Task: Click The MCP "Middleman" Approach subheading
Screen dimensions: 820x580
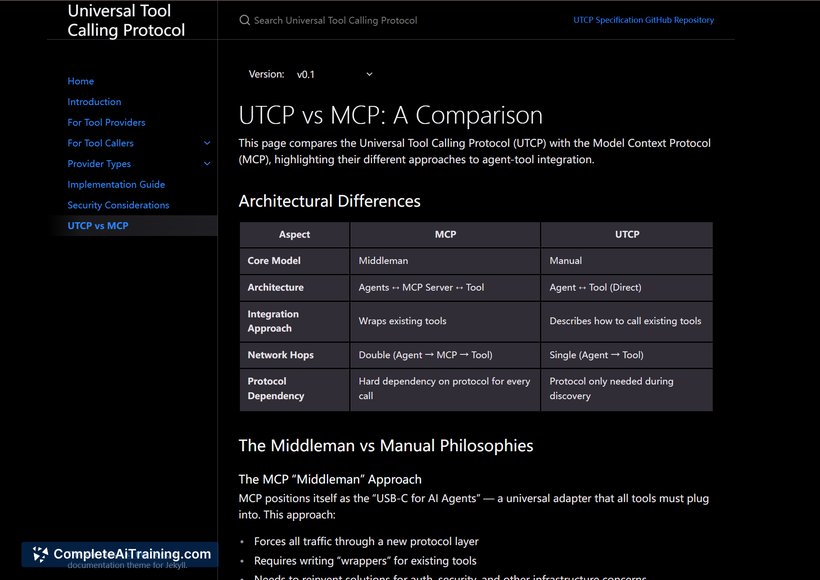Action: pos(330,480)
